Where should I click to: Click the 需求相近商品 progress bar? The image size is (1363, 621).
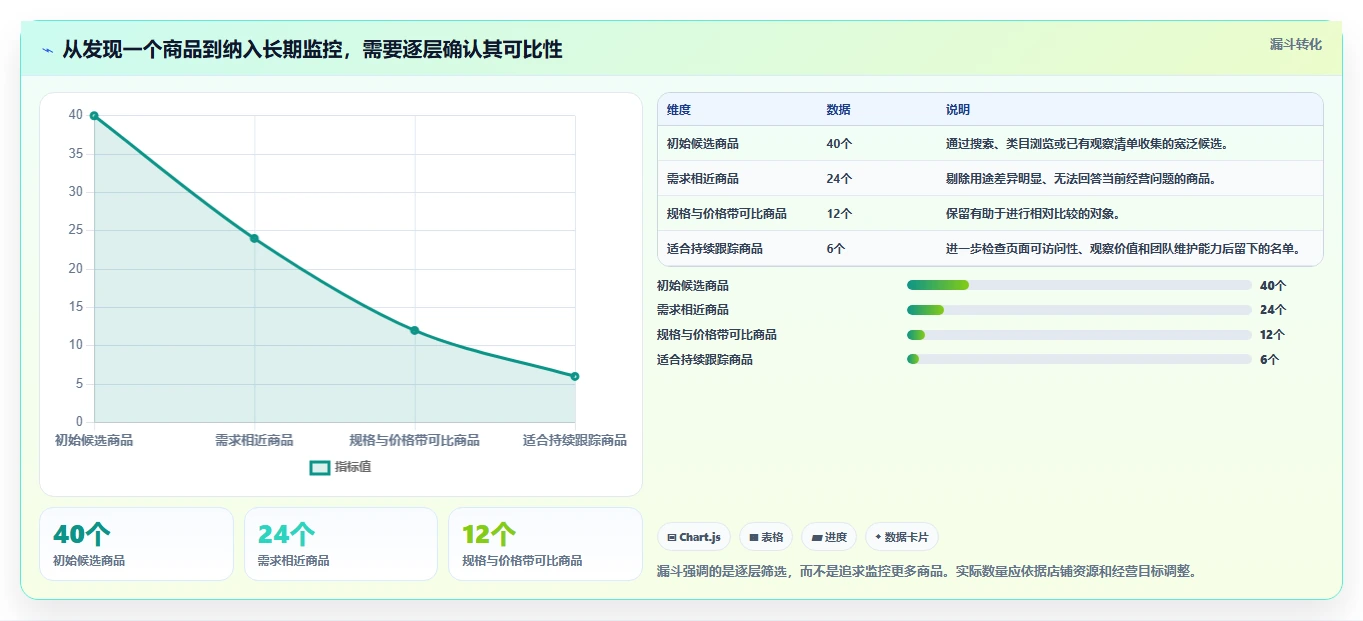point(1079,310)
